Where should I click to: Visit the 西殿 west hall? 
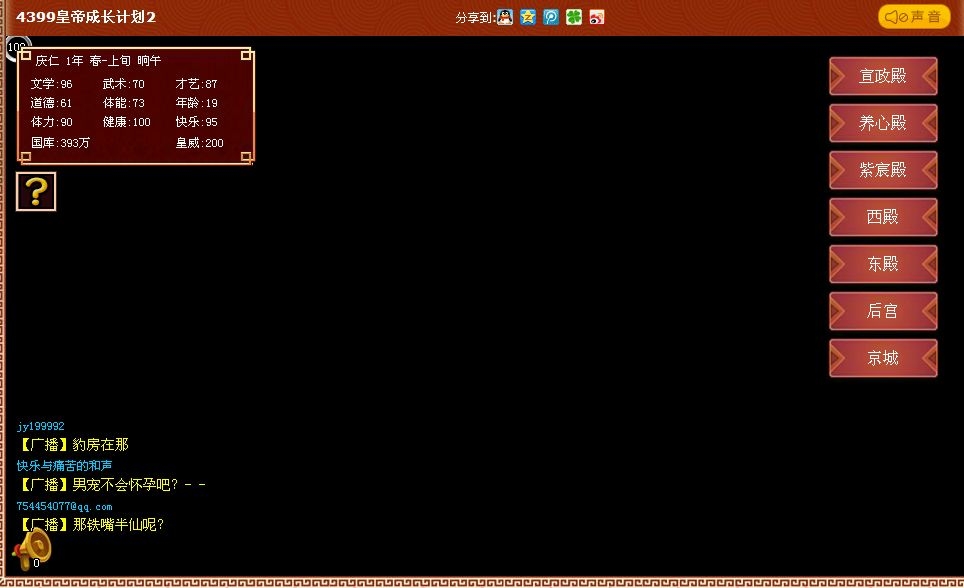pos(883,217)
